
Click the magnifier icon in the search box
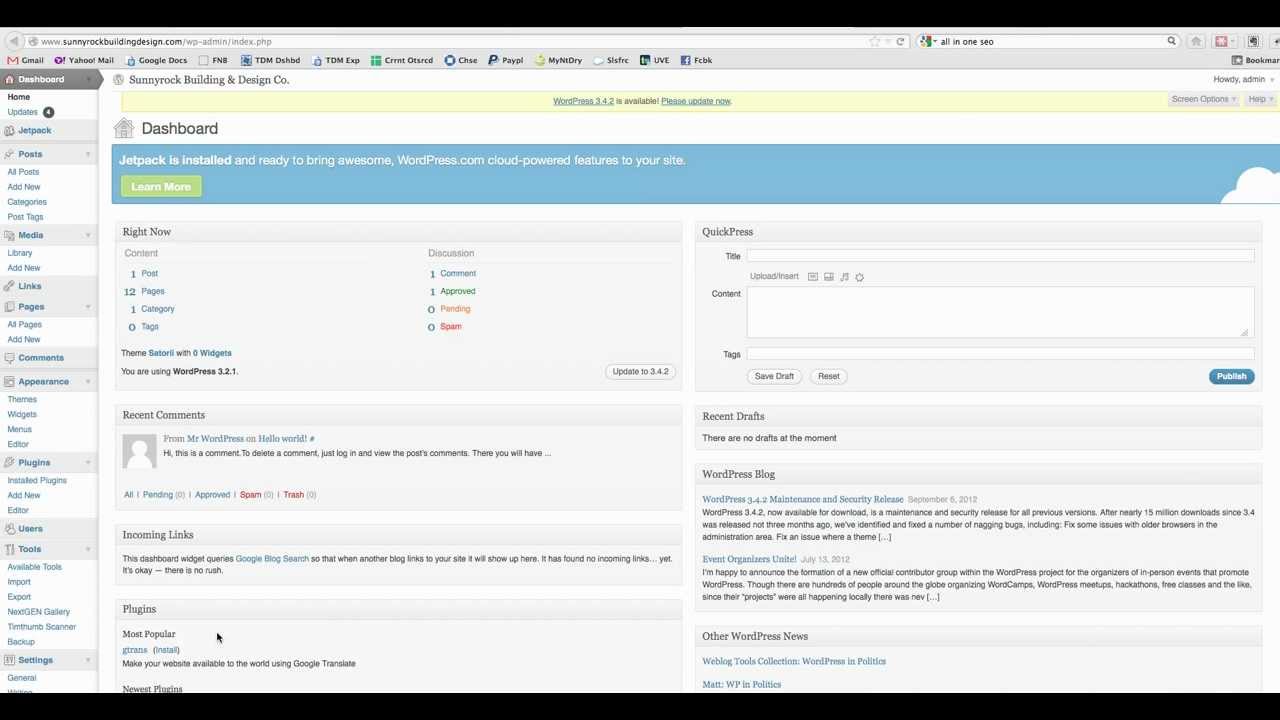(1171, 41)
